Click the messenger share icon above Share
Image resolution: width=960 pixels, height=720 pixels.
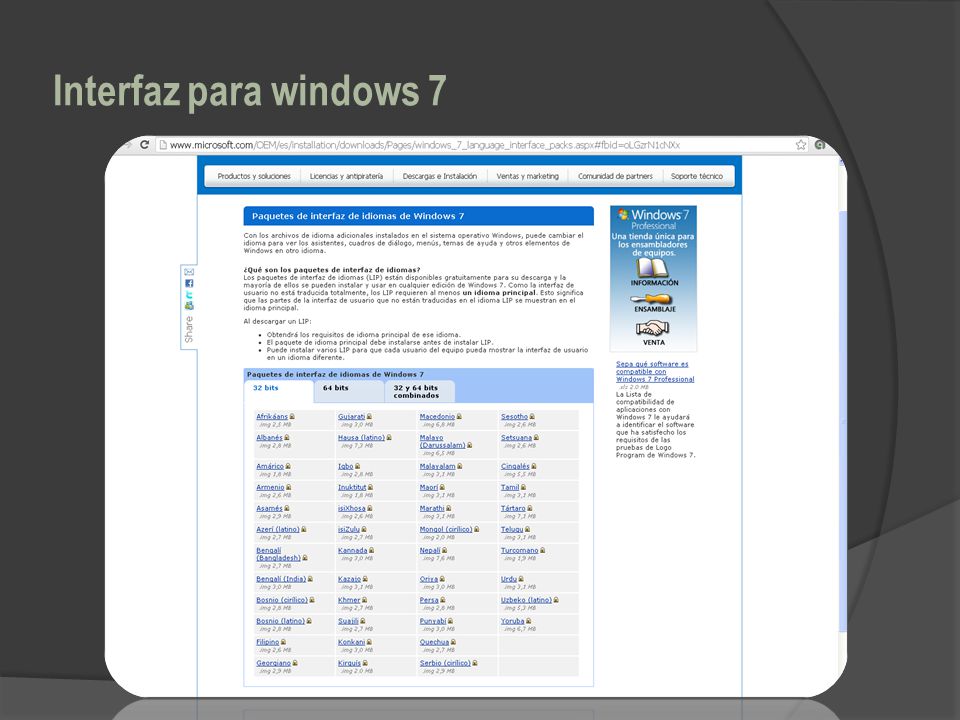click(189, 306)
